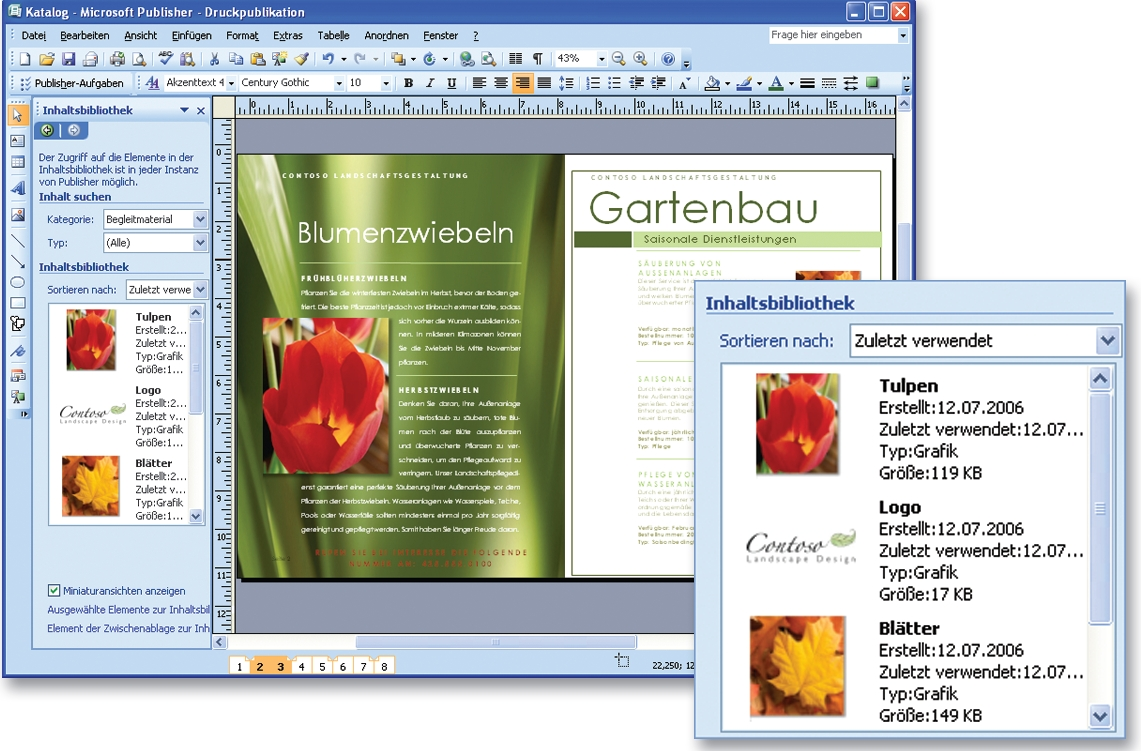This screenshot has width=1141, height=751.
Task: Open Publisher help with the question mark icon
Action: click(668, 59)
